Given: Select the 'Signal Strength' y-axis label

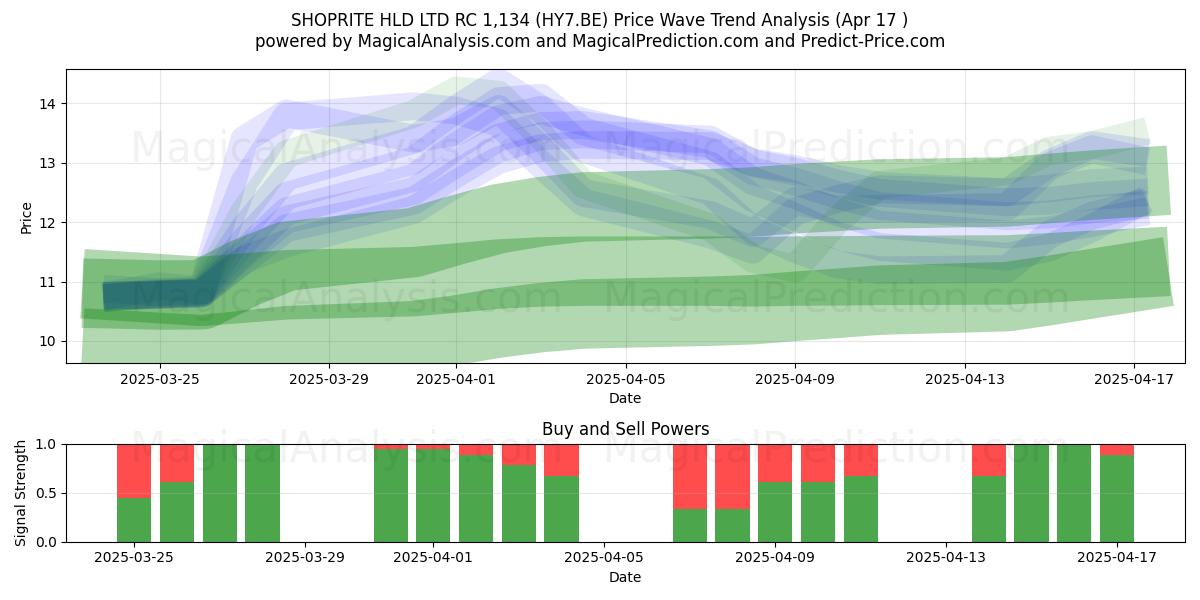Looking at the screenshot, I should coord(21,493).
